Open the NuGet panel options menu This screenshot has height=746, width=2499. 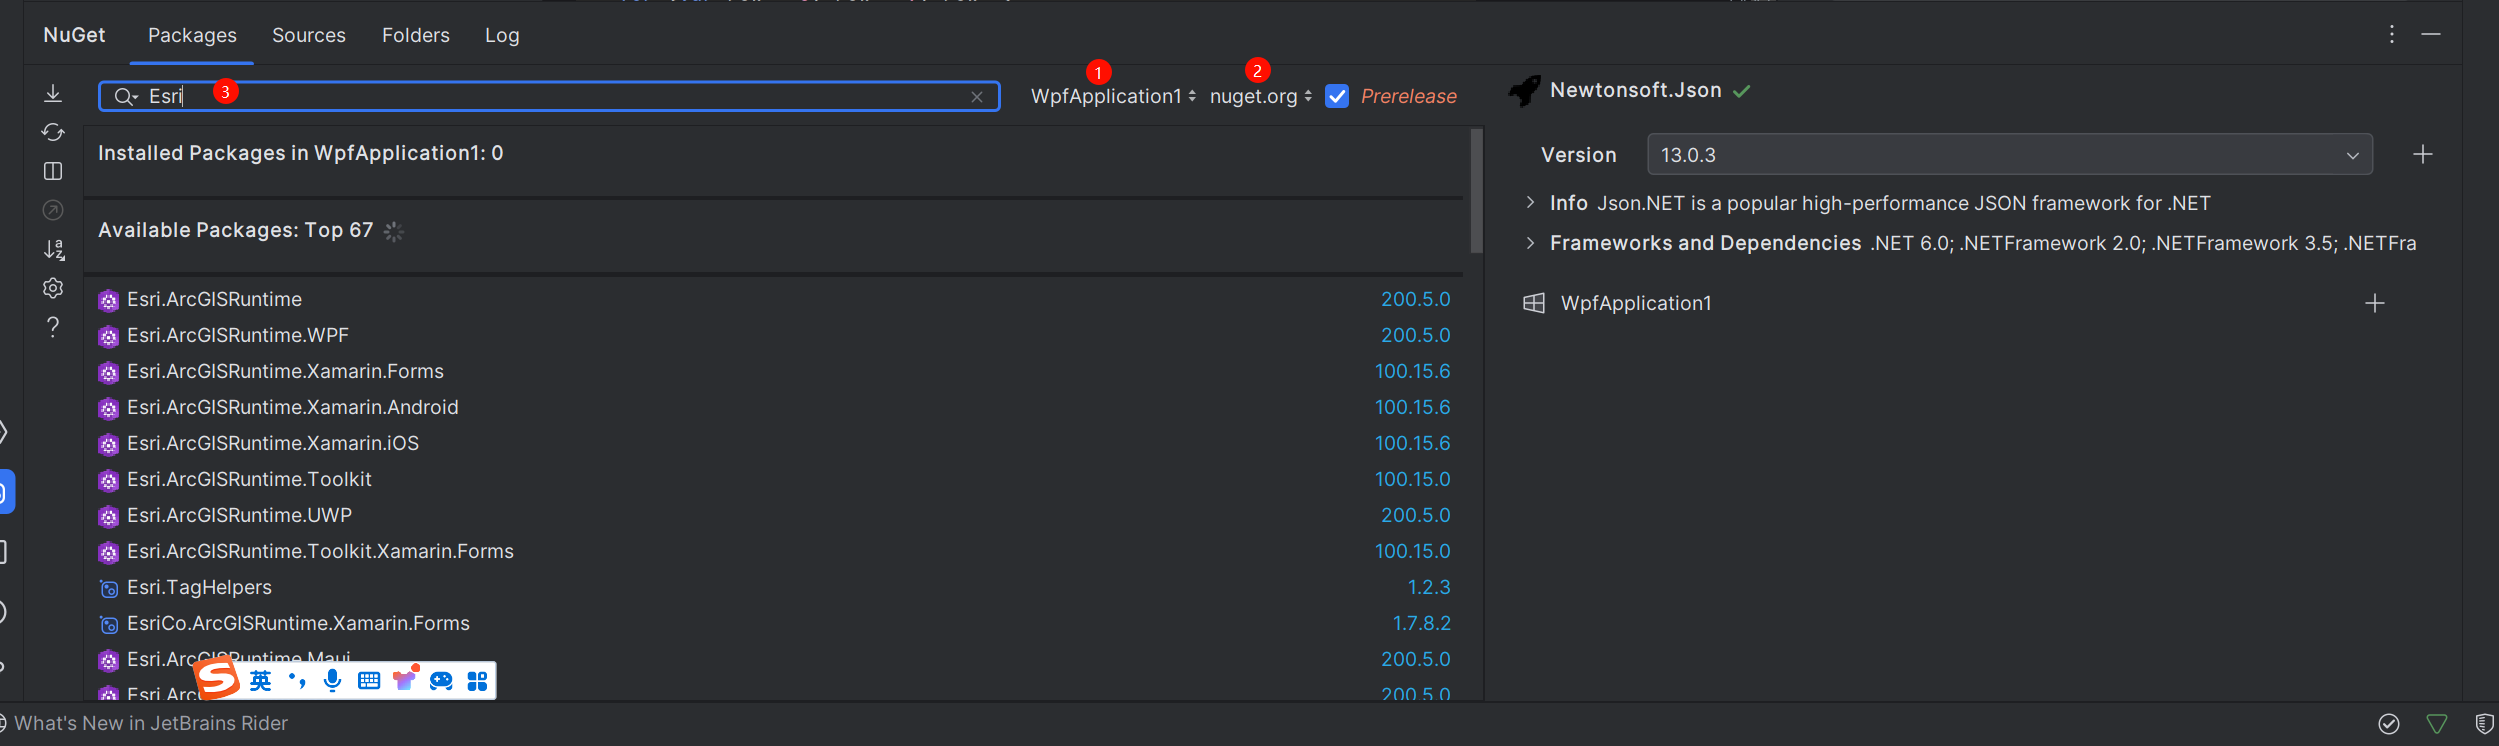click(x=2392, y=34)
